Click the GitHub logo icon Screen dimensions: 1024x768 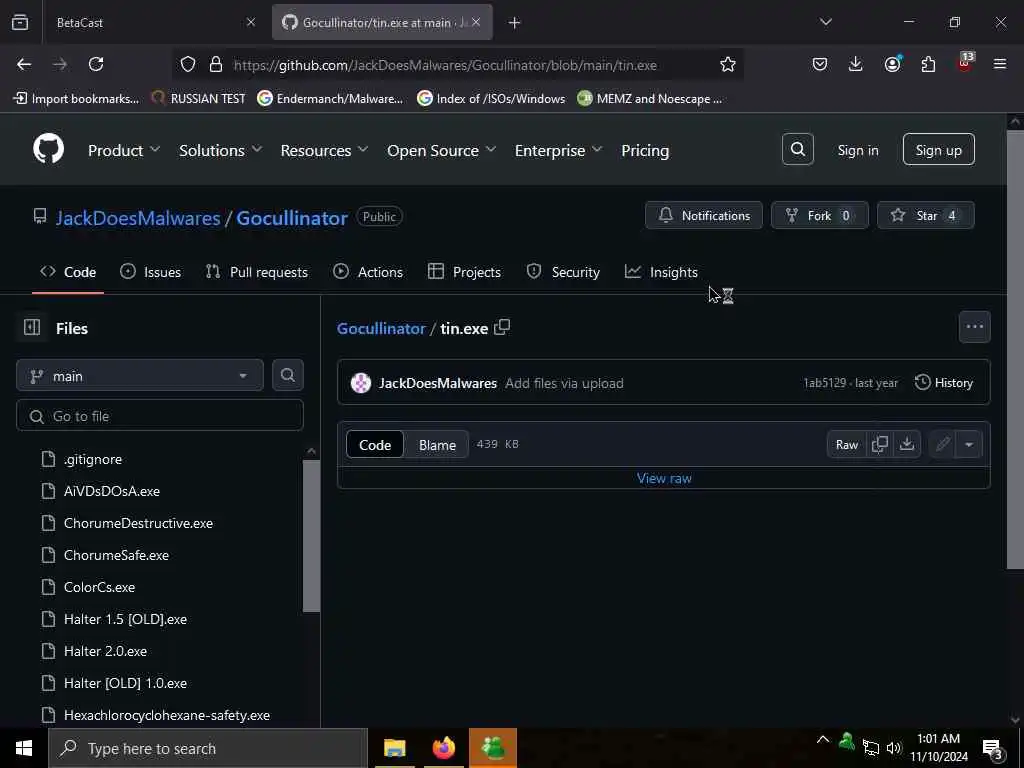coord(48,149)
